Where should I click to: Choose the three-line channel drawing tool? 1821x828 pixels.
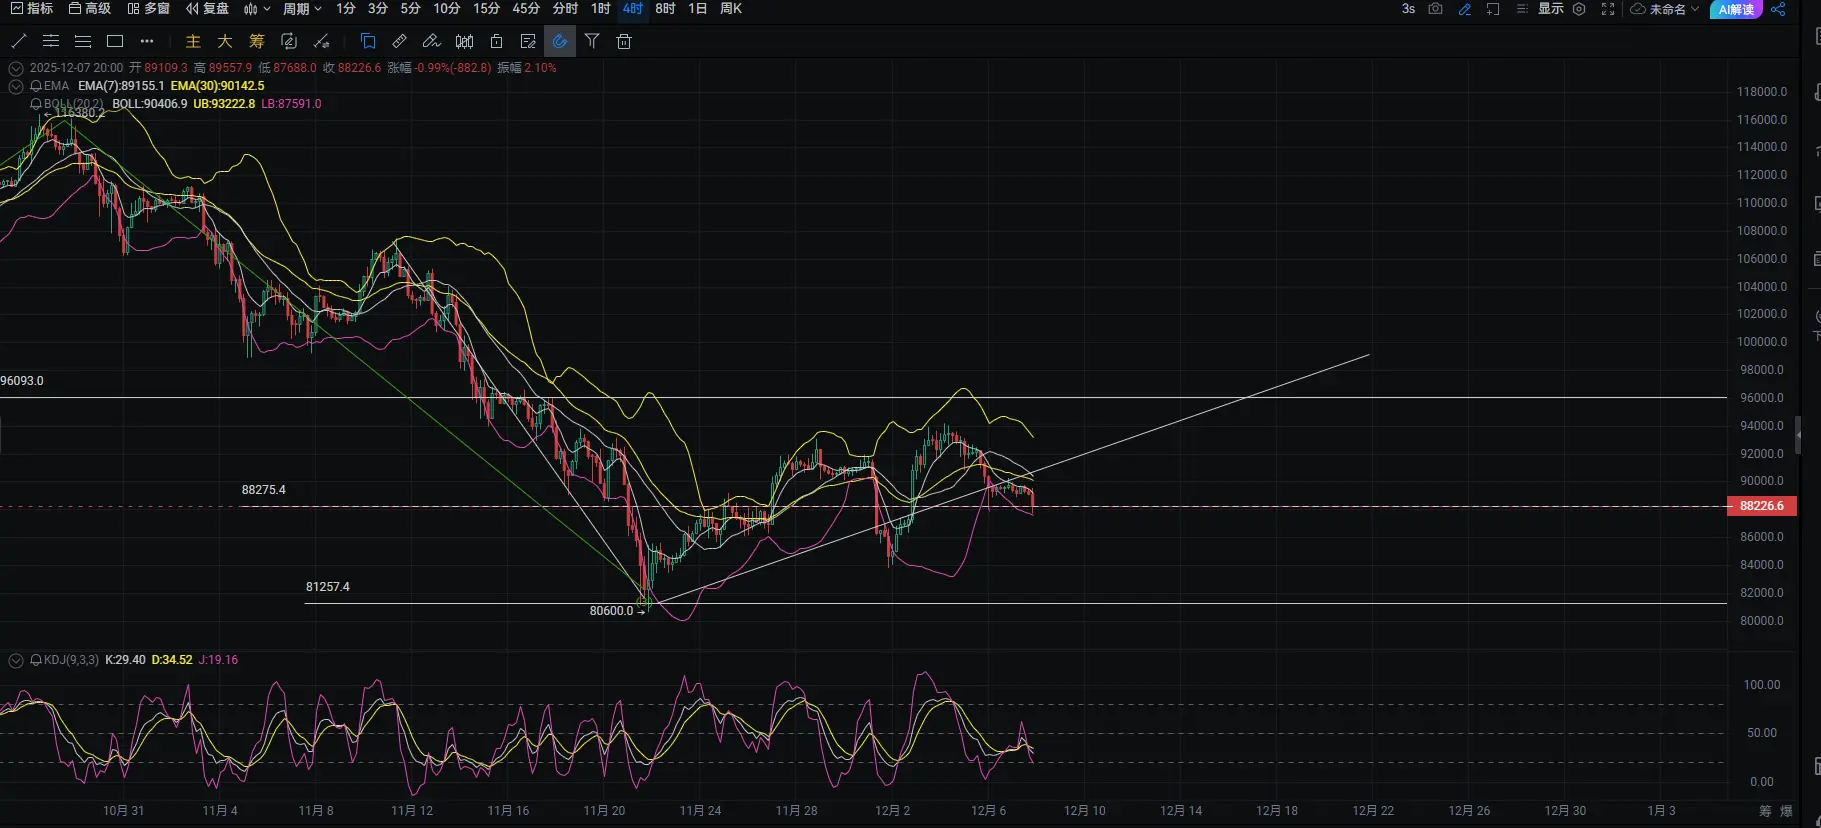pos(83,41)
